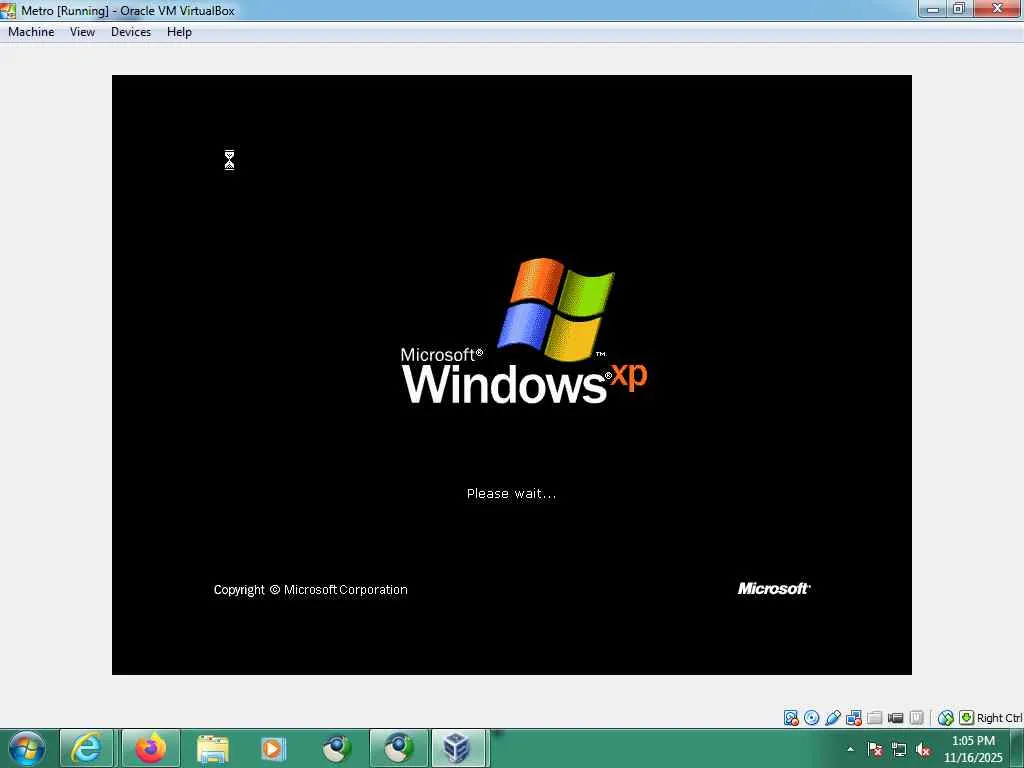Viewport: 1024px width, 768px height.
Task: Close the Metro VirtualBox window
Action: click(x=998, y=9)
